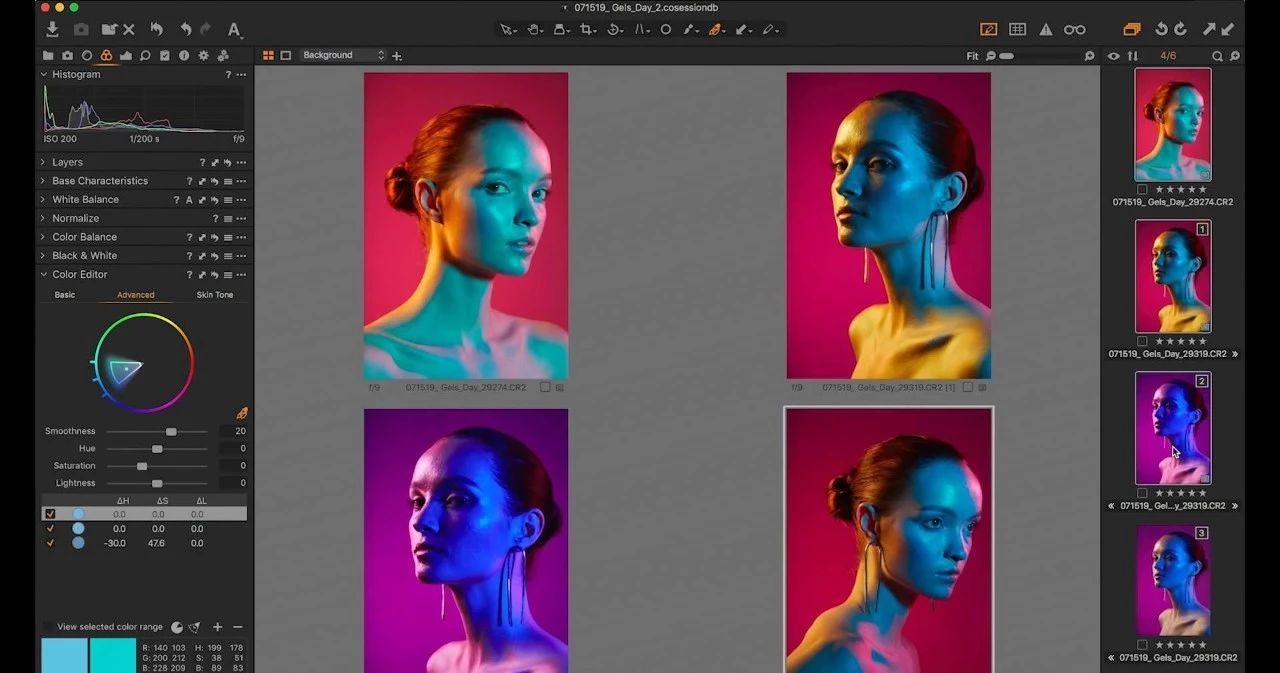Select the Rotate straighten tool
Screen dimensions: 1280x673
614,30
